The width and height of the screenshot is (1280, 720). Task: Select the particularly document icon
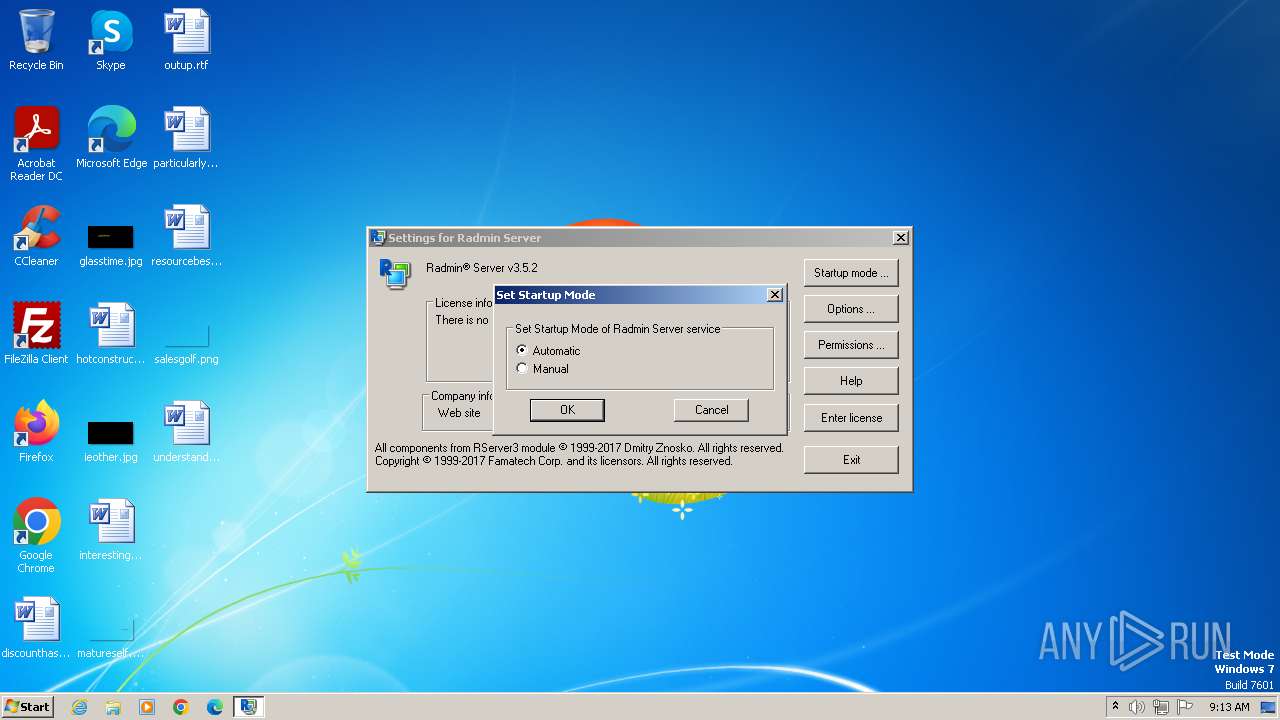click(x=186, y=138)
